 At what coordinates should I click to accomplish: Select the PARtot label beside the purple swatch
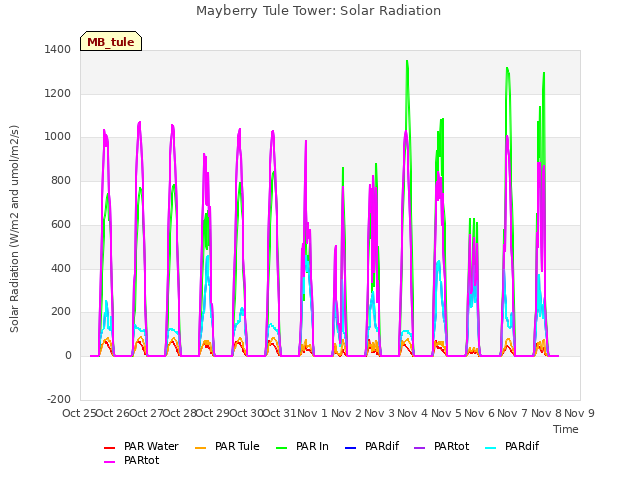(451, 447)
